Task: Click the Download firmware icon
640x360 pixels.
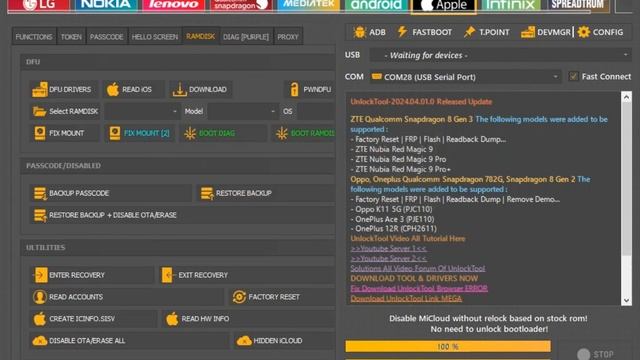Action: point(179,89)
